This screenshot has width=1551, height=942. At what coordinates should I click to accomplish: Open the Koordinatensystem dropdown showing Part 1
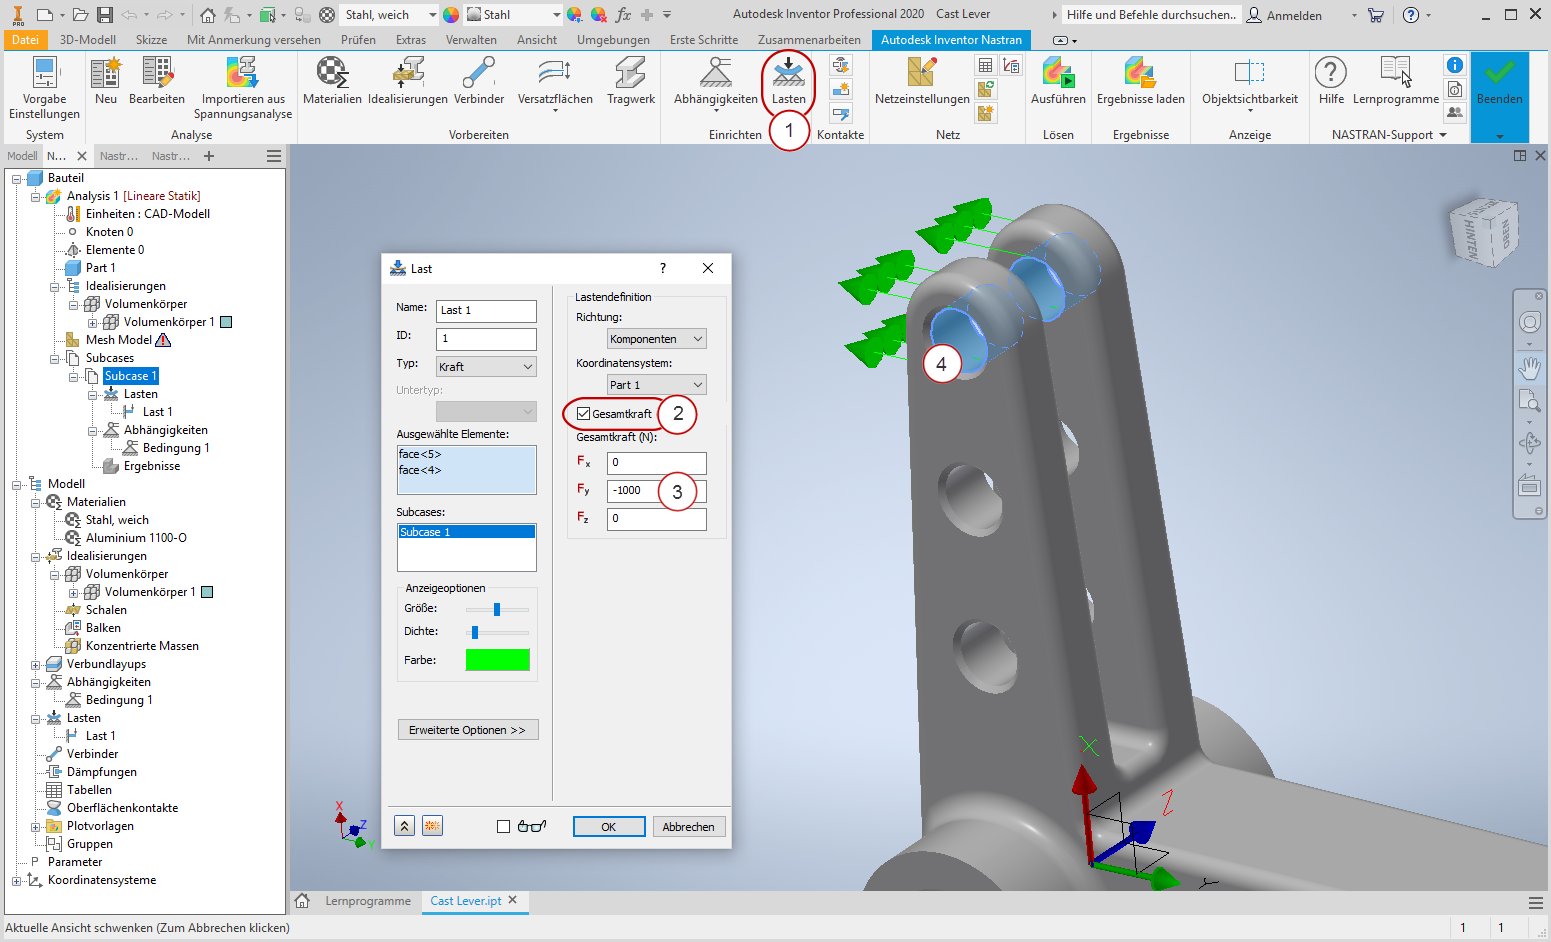pos(657,385)
